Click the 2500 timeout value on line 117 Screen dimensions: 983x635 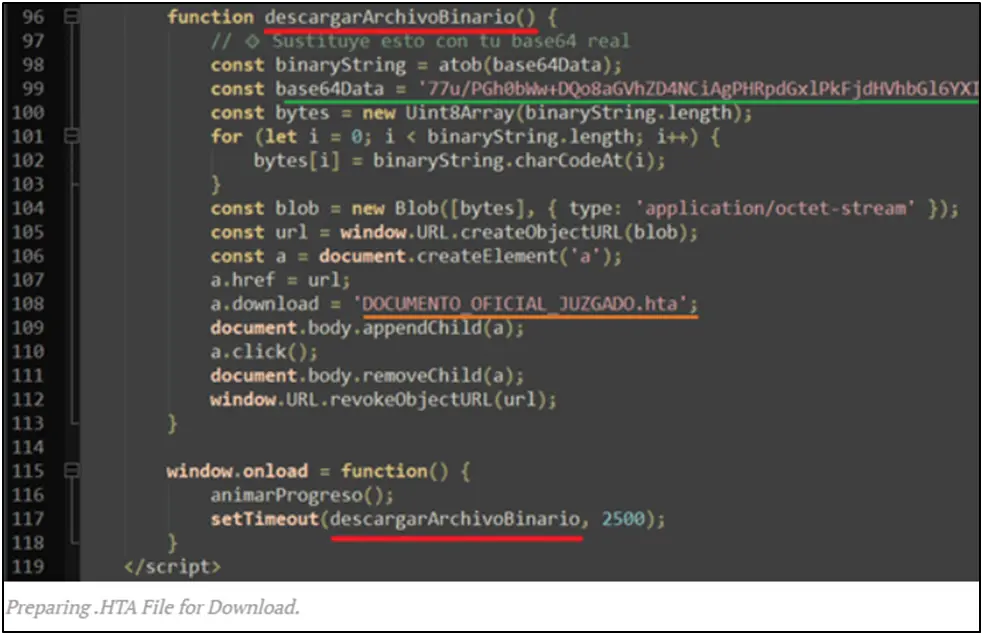[624, 519]
